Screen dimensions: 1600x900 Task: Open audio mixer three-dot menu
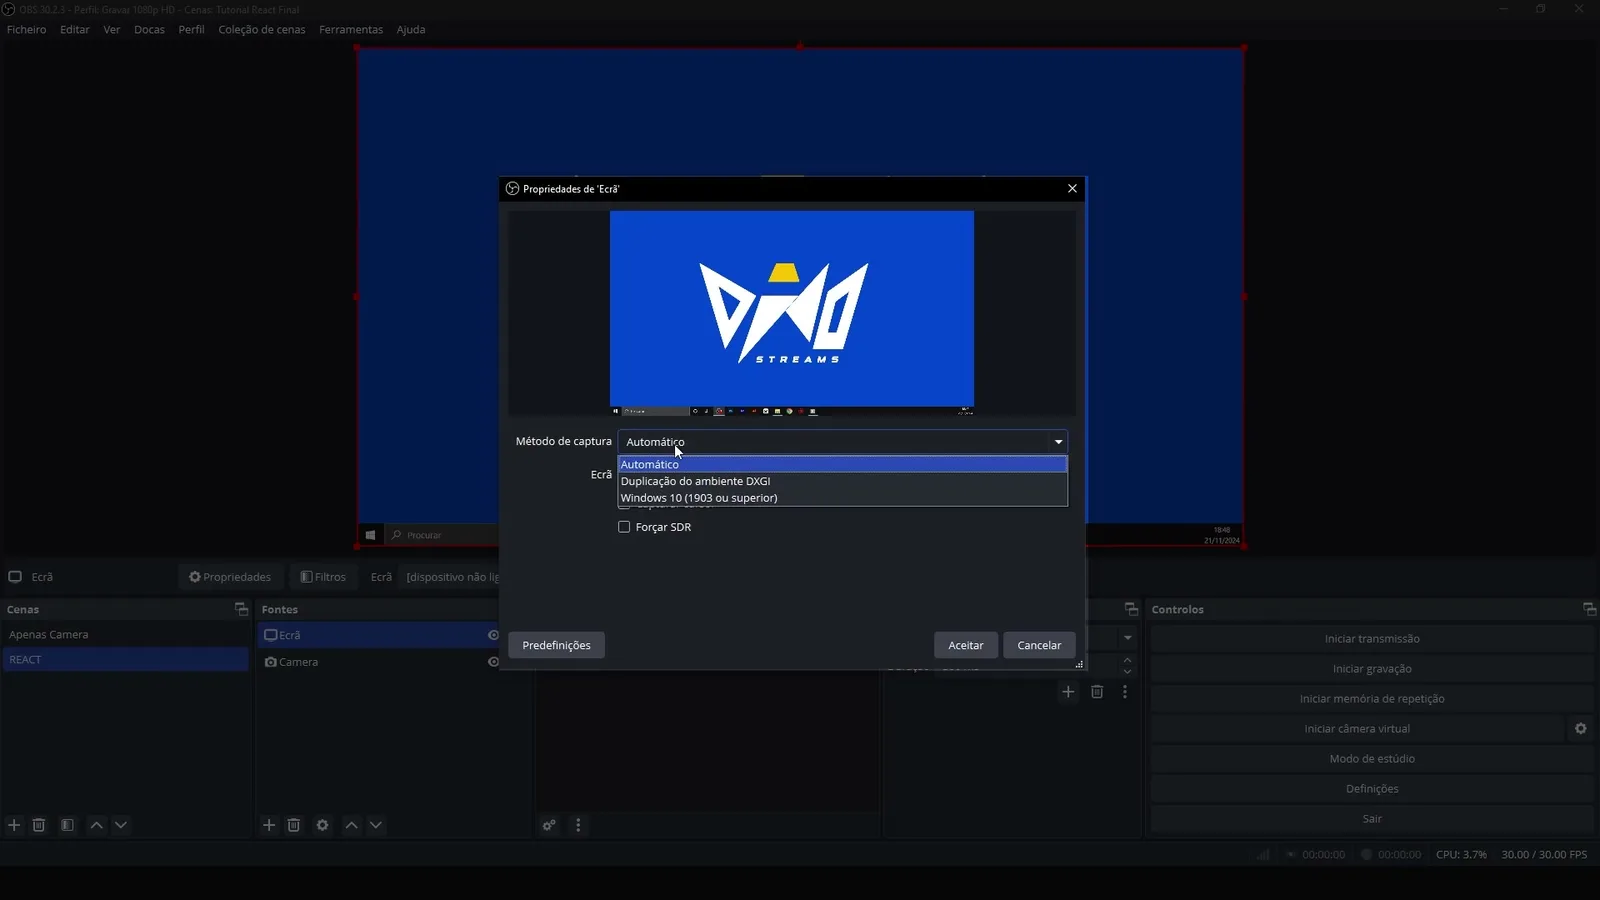coord(578,825)
